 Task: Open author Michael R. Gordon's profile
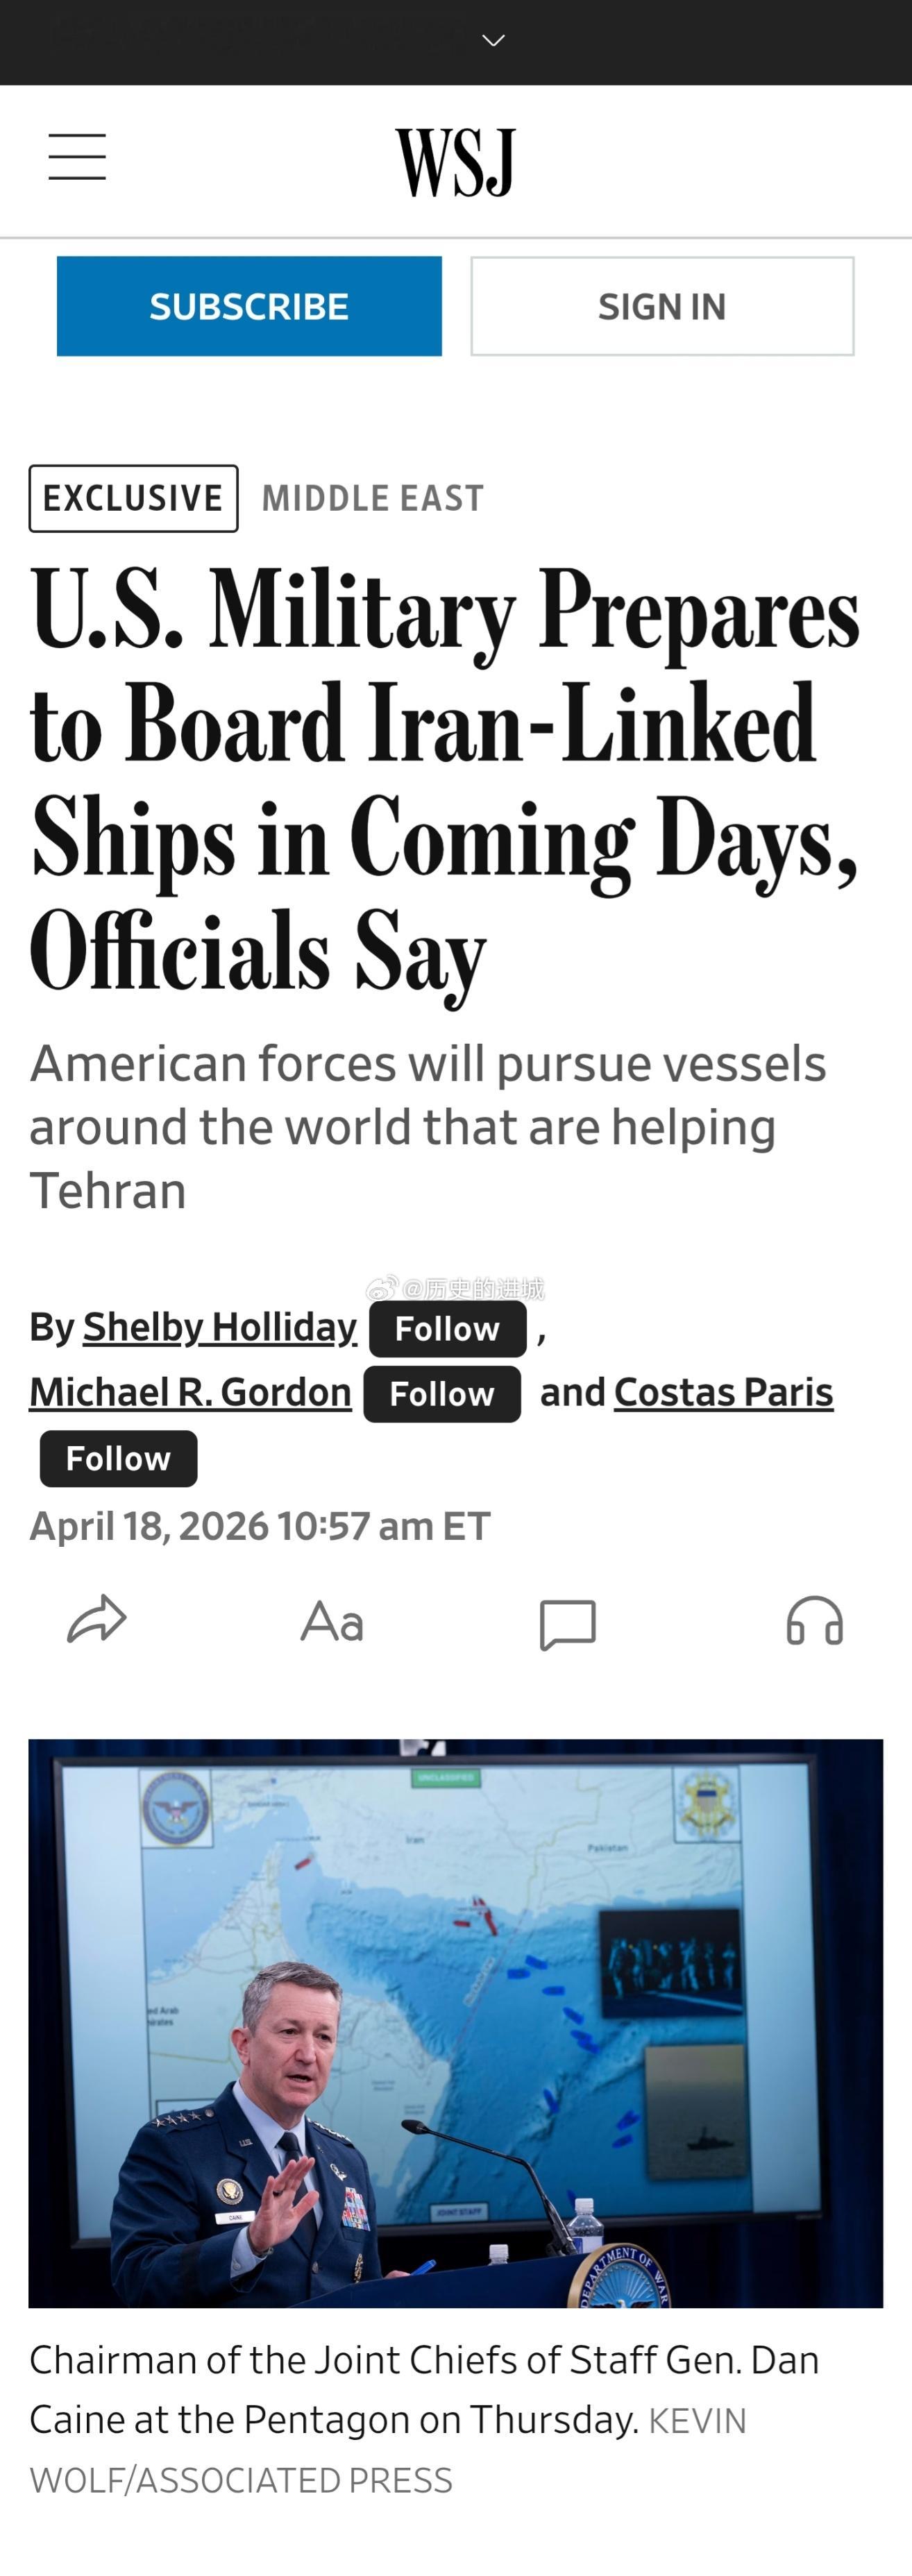point(190,1392)
